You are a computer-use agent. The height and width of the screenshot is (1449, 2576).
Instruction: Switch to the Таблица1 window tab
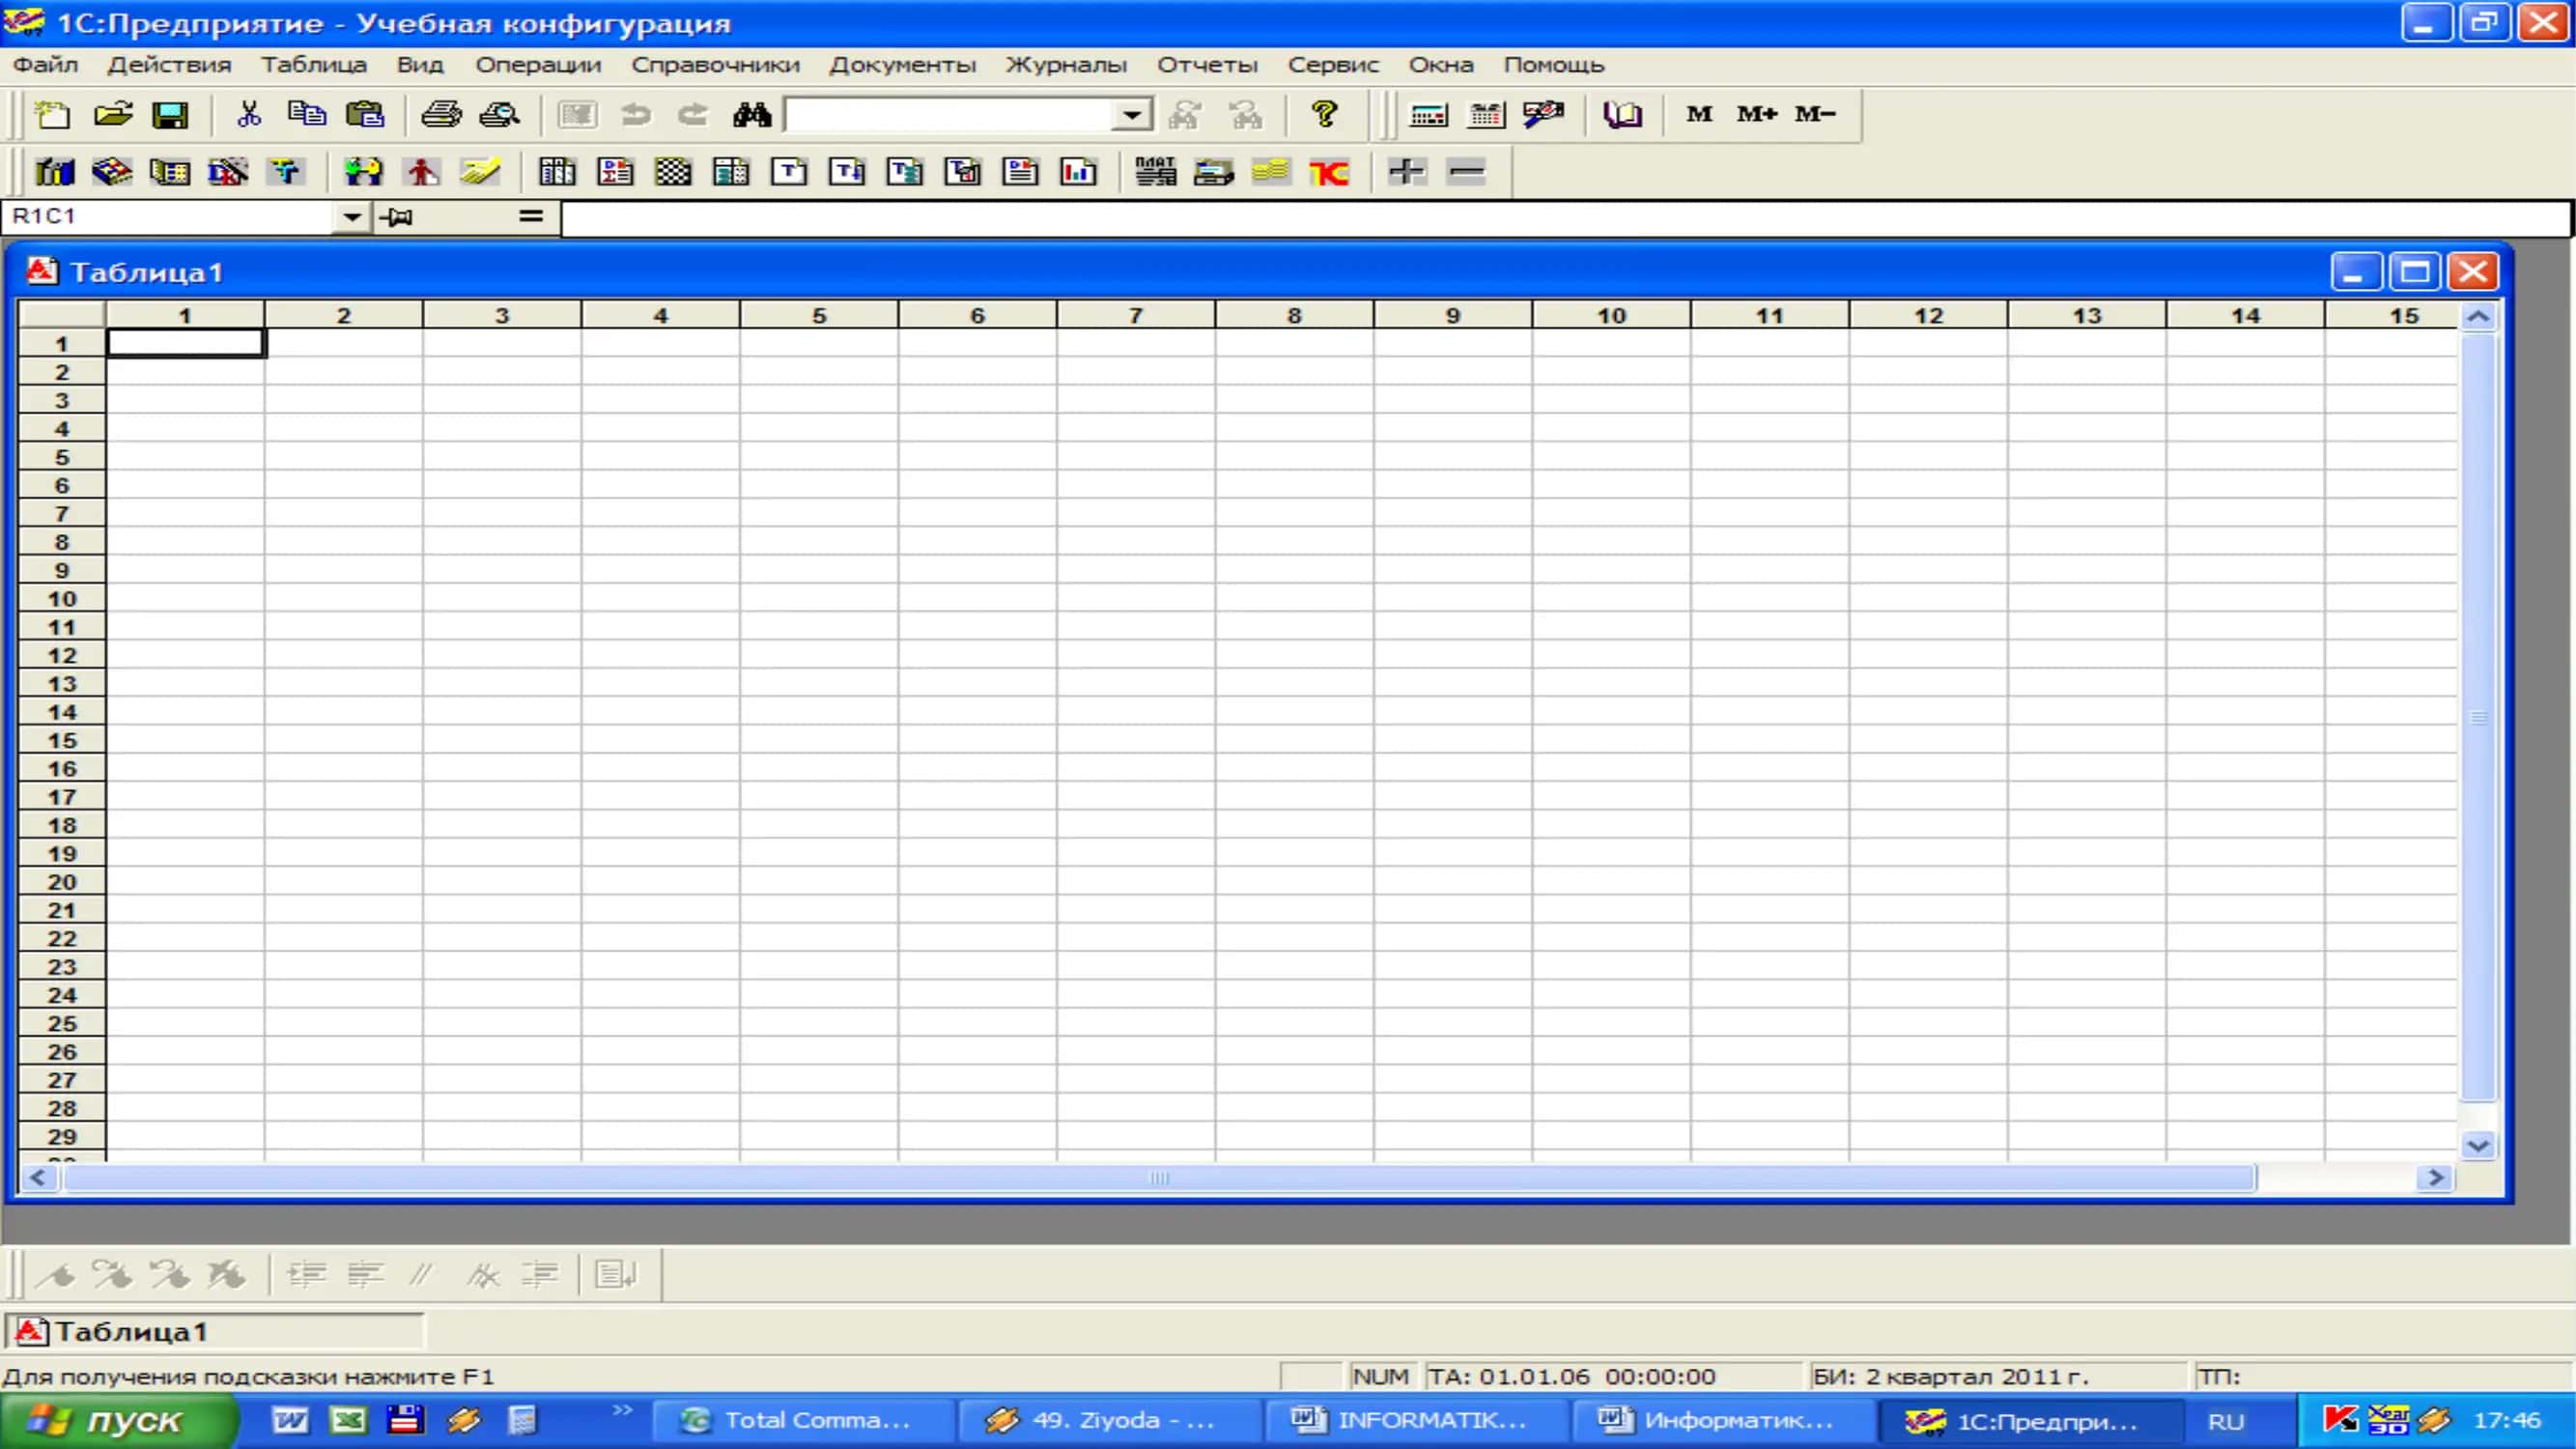pyautogui.click(x=215, y=1331)
